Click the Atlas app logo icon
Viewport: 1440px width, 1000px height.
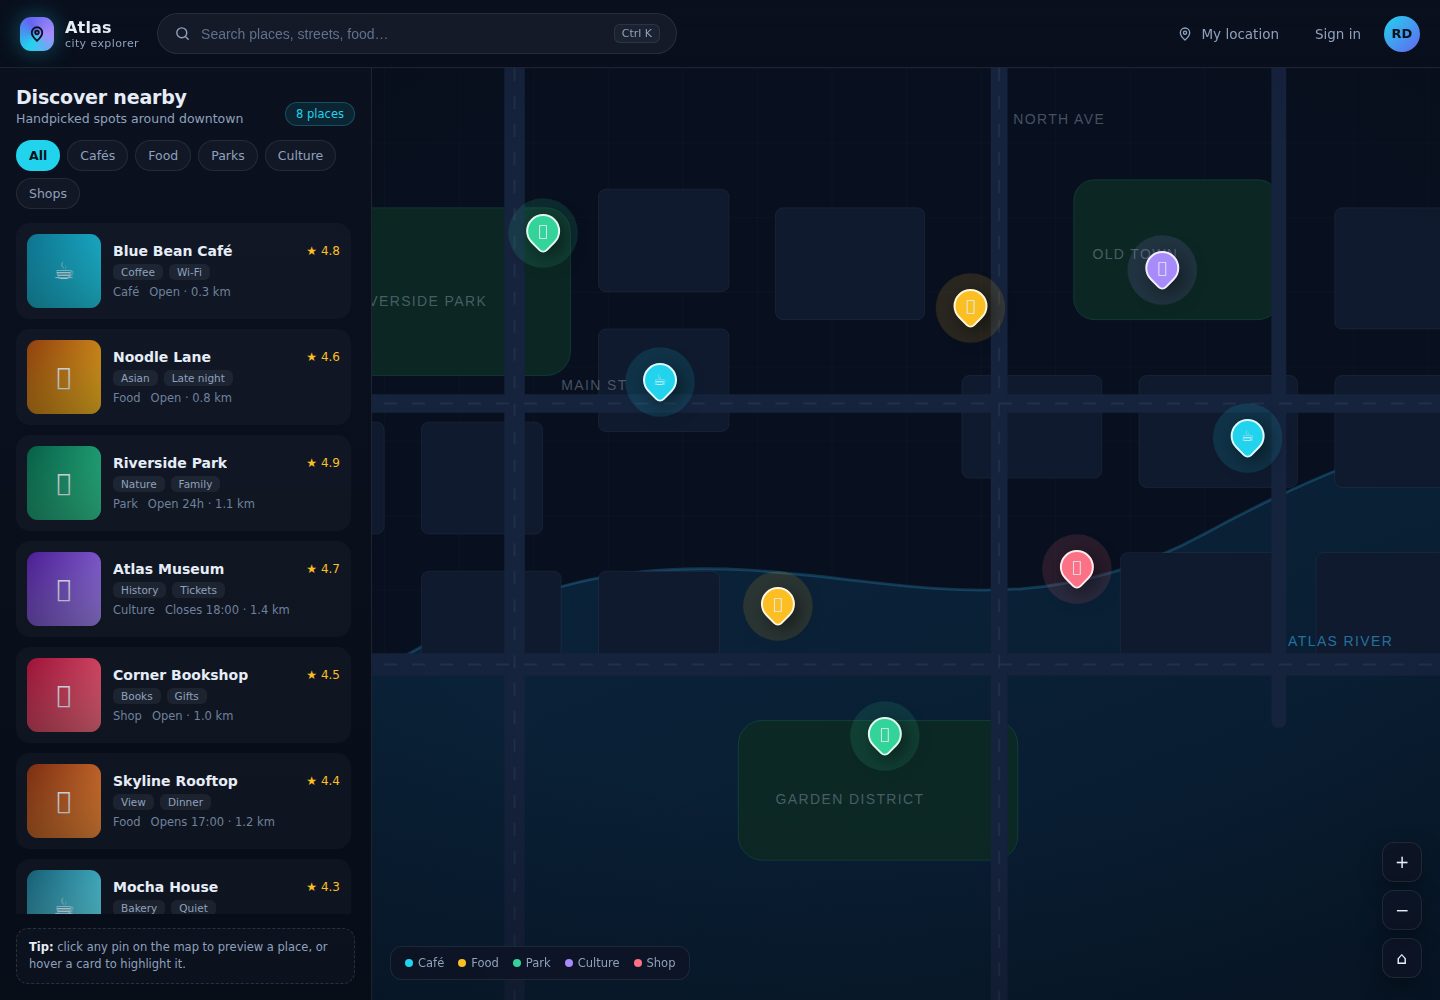pyautogui.click(x=37, y=34)
